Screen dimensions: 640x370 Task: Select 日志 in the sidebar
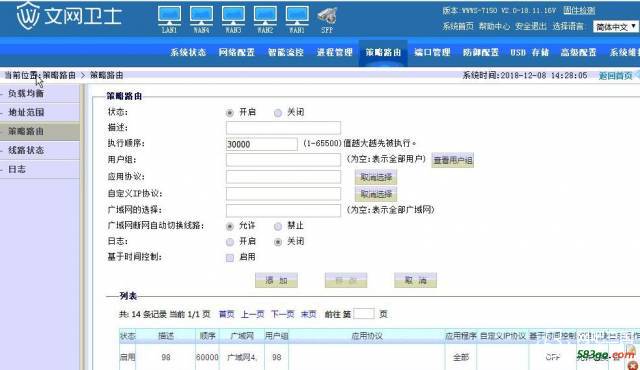40,169
